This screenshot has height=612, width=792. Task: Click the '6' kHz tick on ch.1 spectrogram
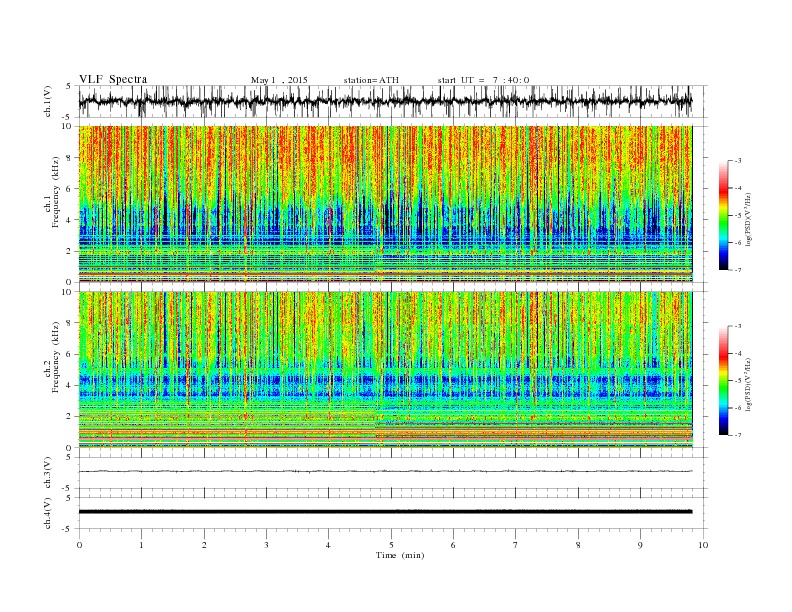(70, 189)
